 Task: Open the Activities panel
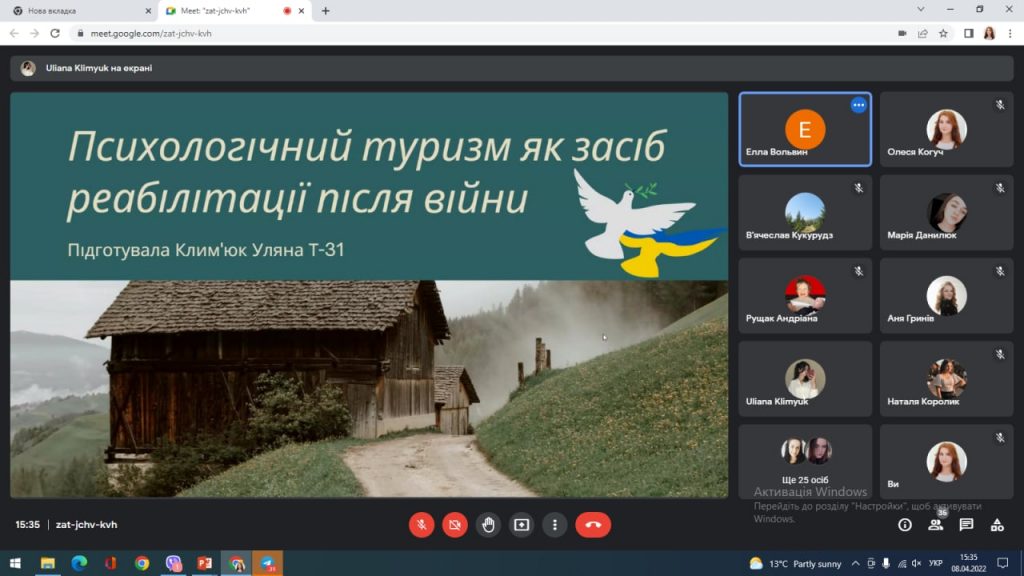click(x=997, y=524)
